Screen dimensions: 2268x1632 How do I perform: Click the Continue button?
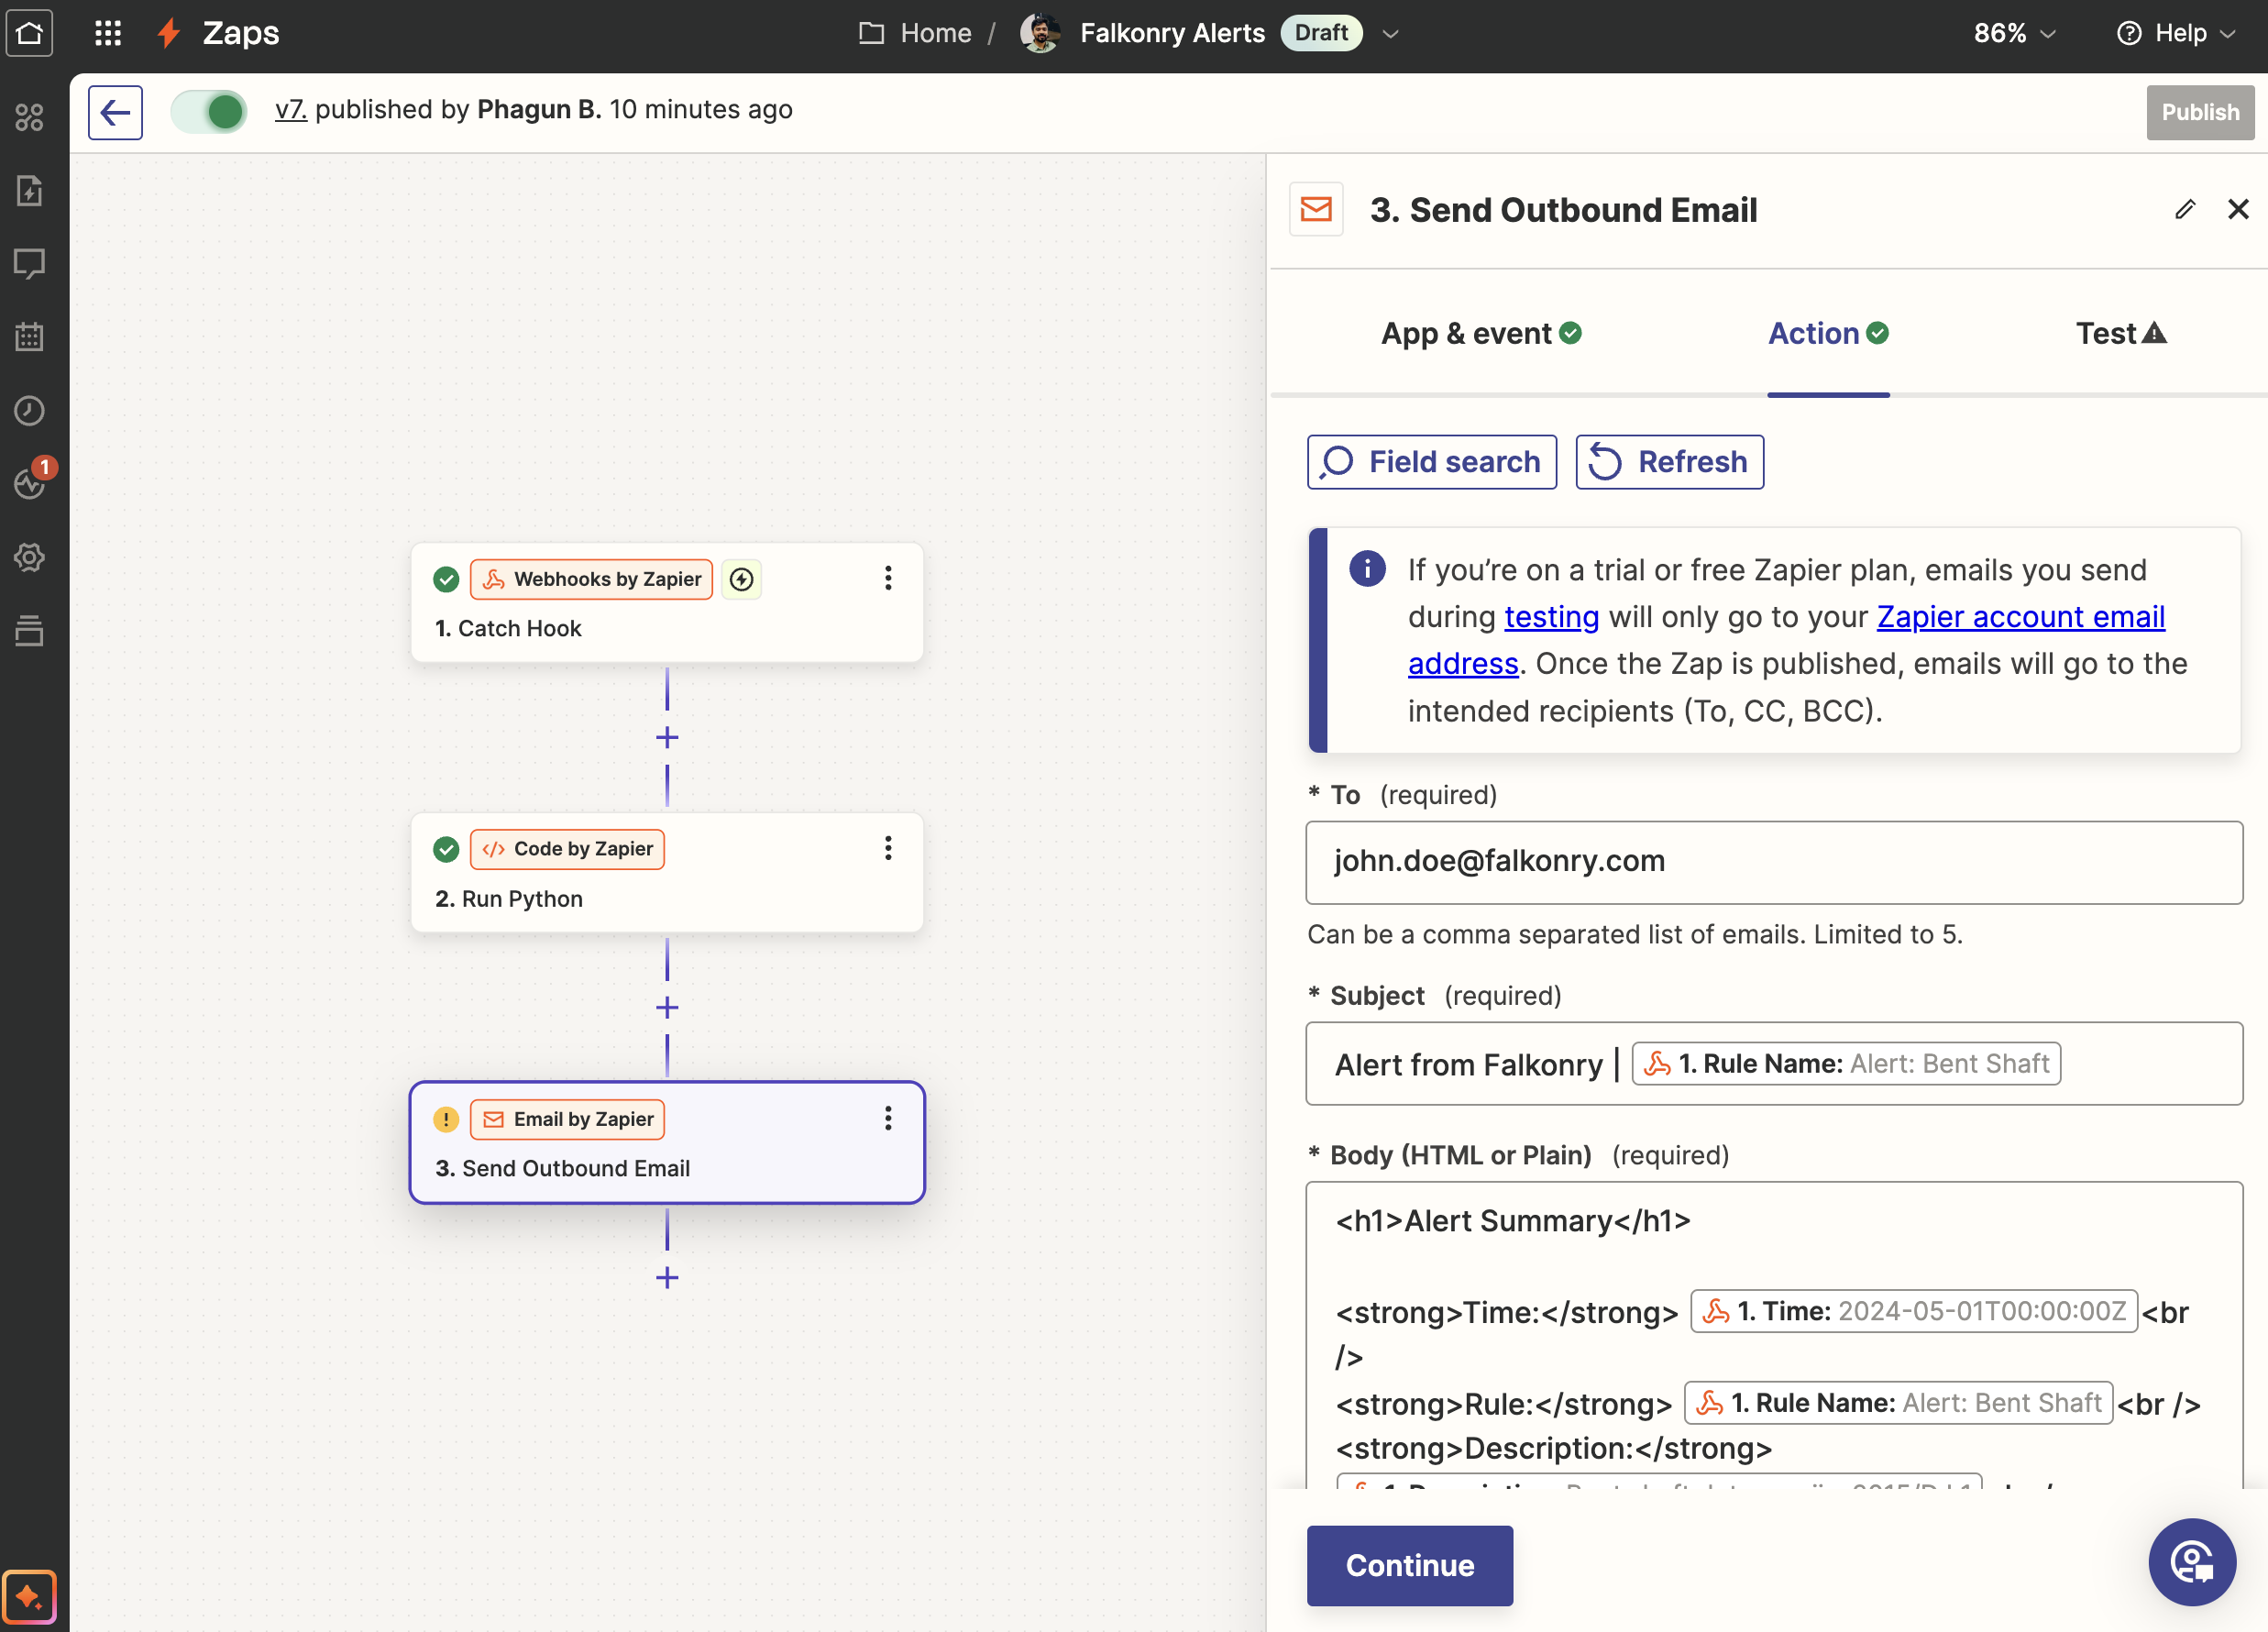point(1410,1565)
